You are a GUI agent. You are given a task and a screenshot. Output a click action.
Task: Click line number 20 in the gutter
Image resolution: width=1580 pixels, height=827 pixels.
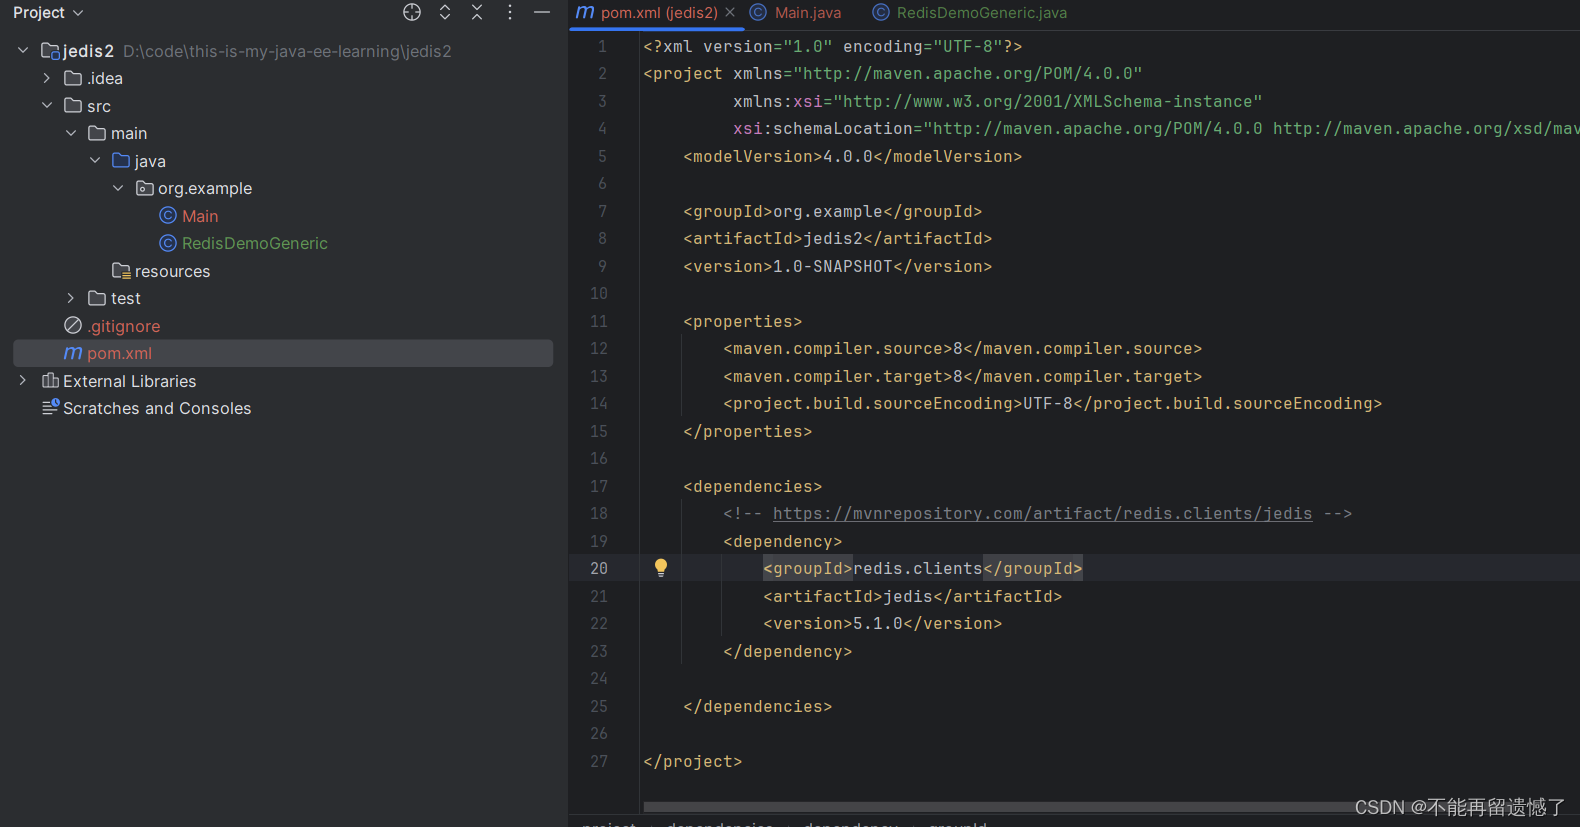point(599,568)
